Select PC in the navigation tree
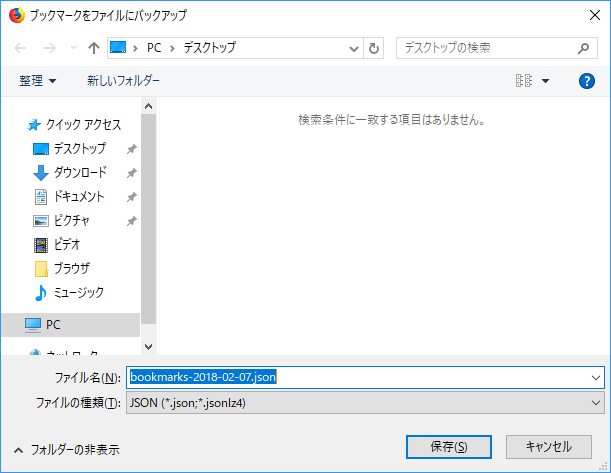611x473 pixels. coord(70,325)
